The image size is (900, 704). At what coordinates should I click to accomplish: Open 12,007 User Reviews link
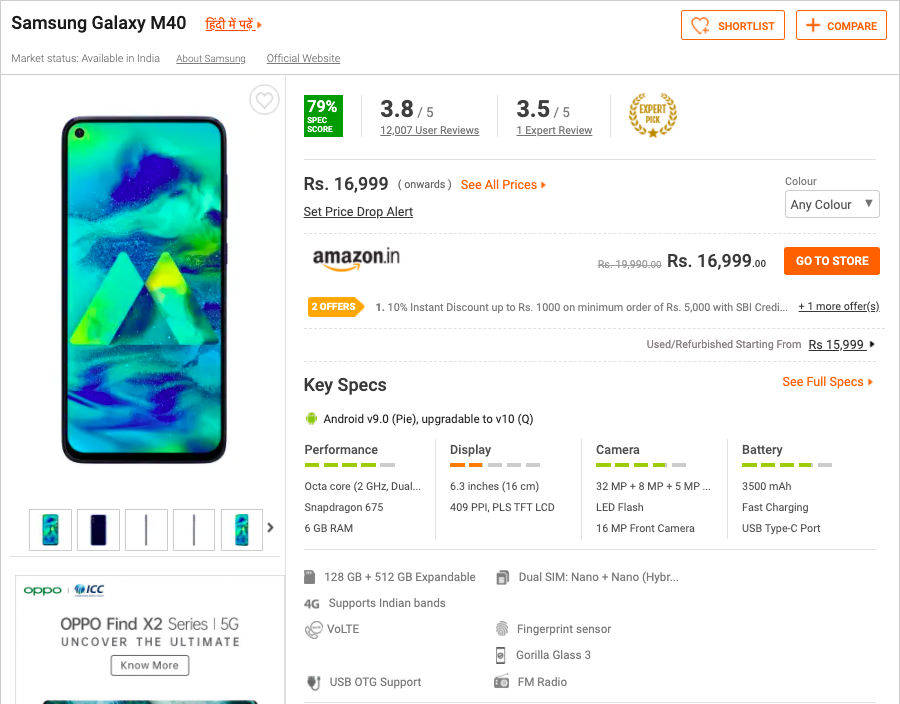pos(429,131)
